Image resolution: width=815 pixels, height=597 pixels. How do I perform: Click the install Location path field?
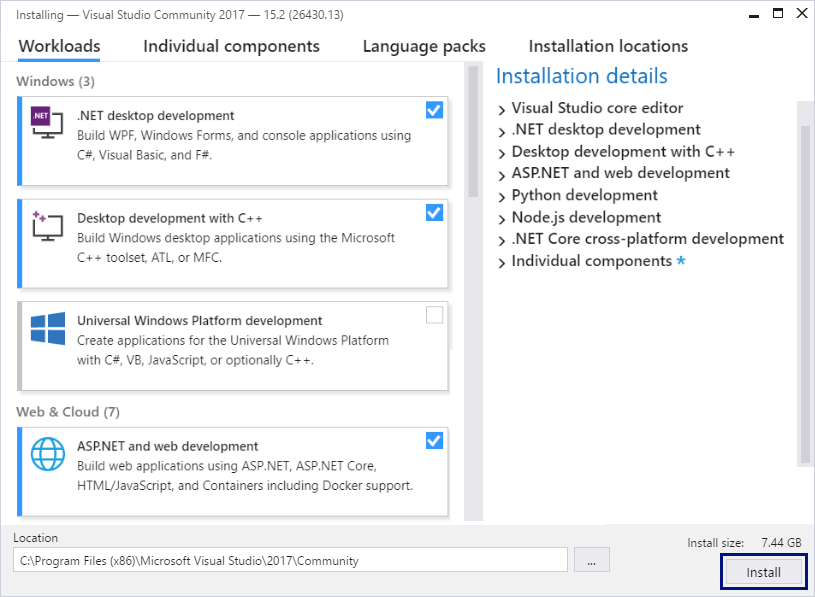(x=290, y=560)
